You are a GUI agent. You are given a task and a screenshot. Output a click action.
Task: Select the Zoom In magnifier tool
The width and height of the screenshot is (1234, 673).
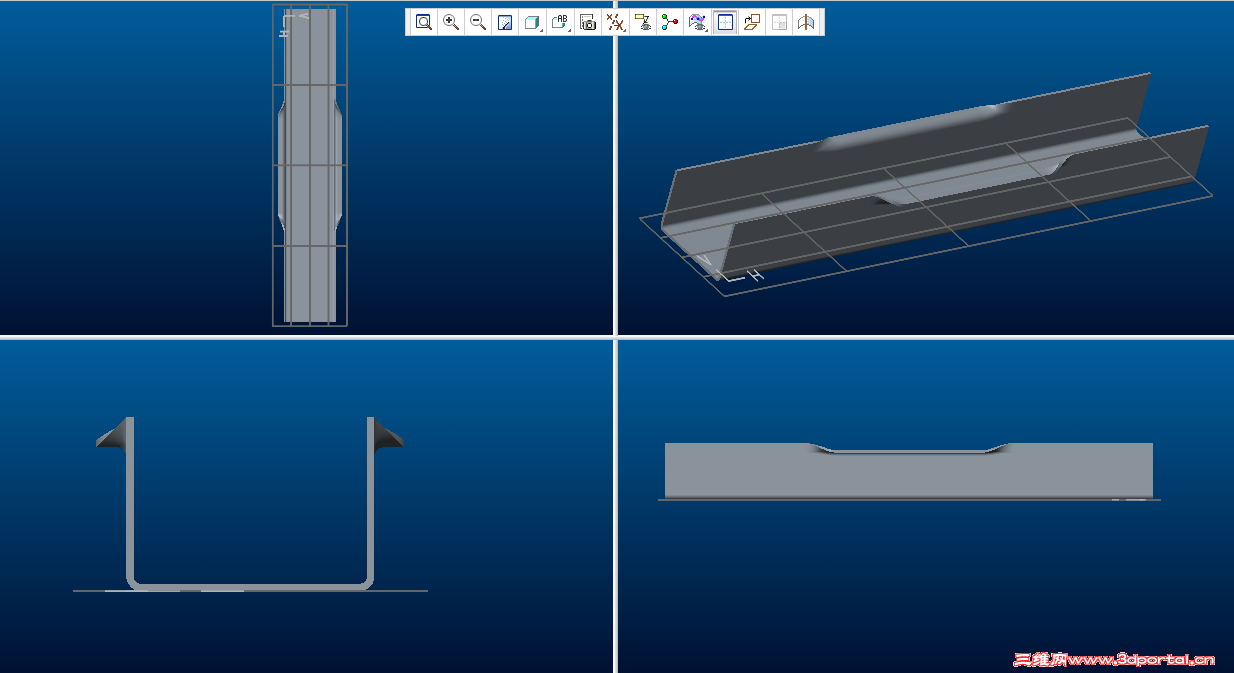click(451, 22)
